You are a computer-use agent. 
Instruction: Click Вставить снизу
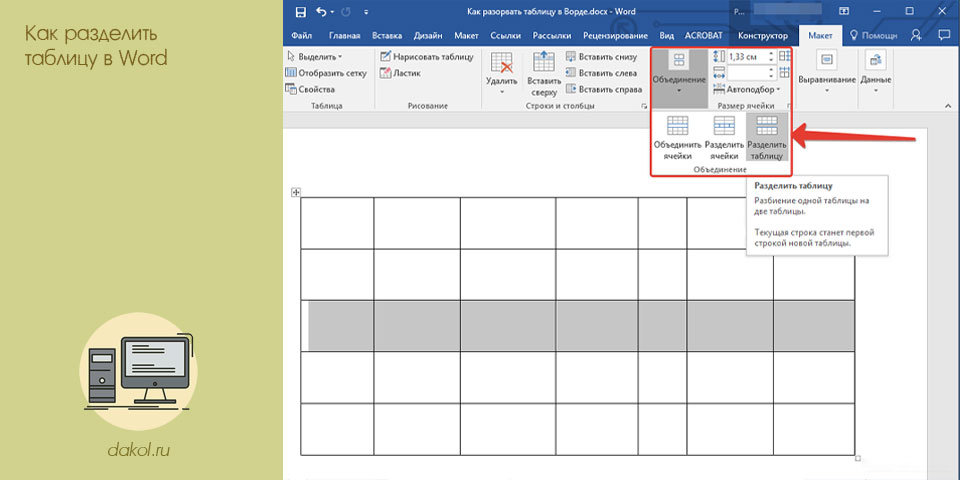click(601, 57)
